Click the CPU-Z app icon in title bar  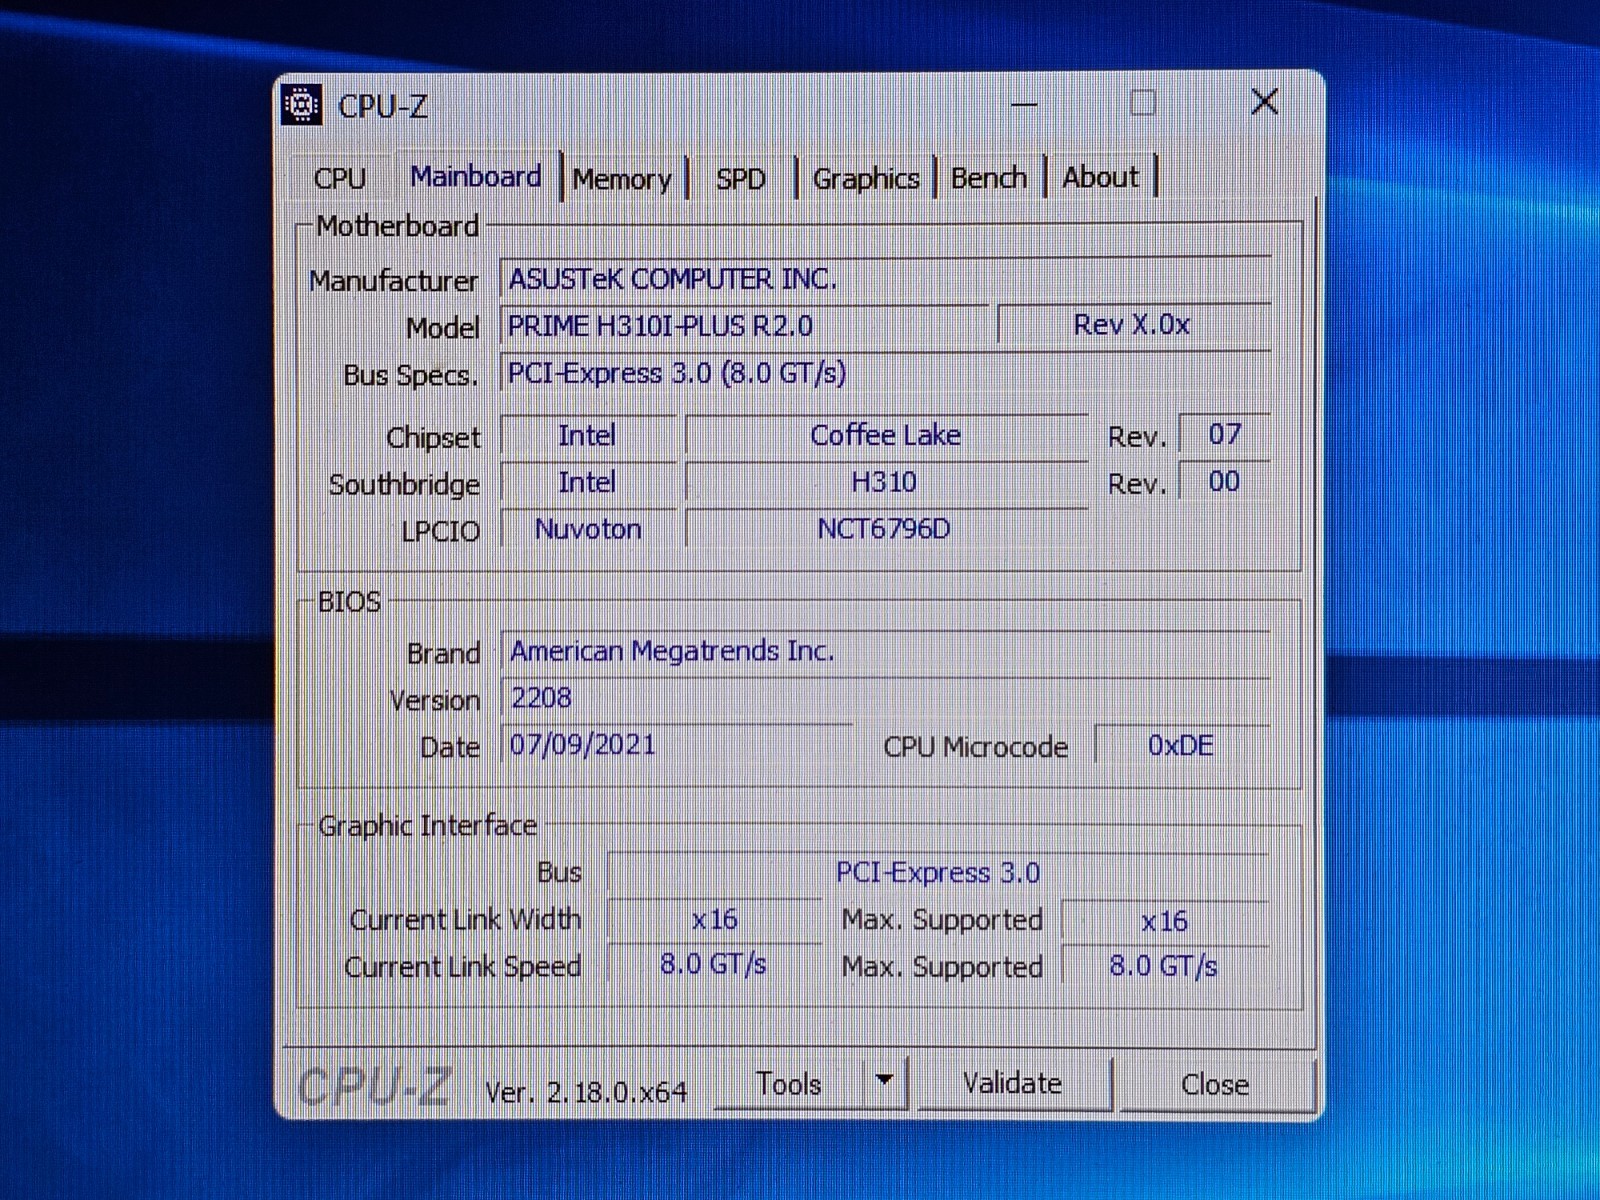pos(301,104)
